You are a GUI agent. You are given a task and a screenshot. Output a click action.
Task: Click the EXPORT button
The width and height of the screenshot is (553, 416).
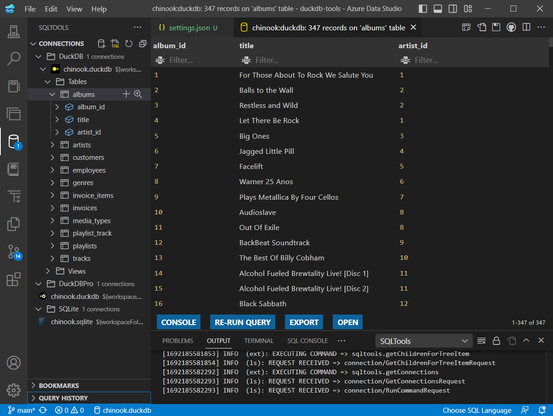304,322
